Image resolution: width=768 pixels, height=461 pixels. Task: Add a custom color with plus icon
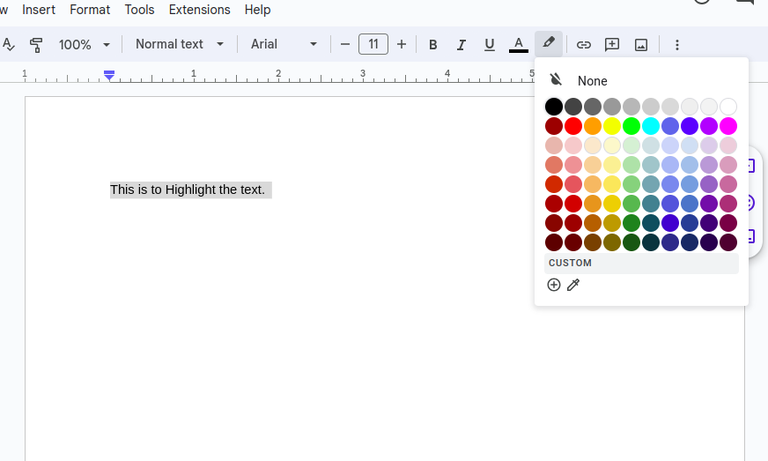[x=554, y=285]
